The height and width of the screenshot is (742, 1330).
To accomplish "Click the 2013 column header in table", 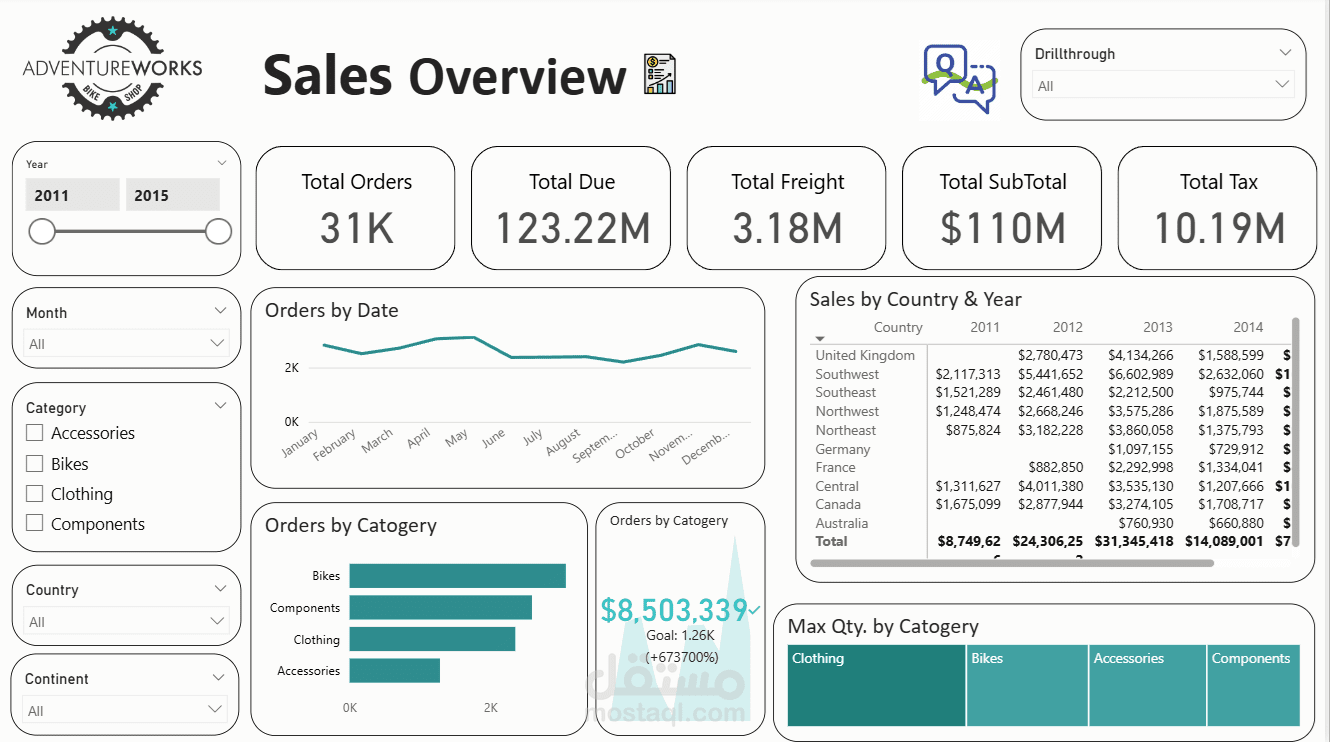I will 1158,327.
